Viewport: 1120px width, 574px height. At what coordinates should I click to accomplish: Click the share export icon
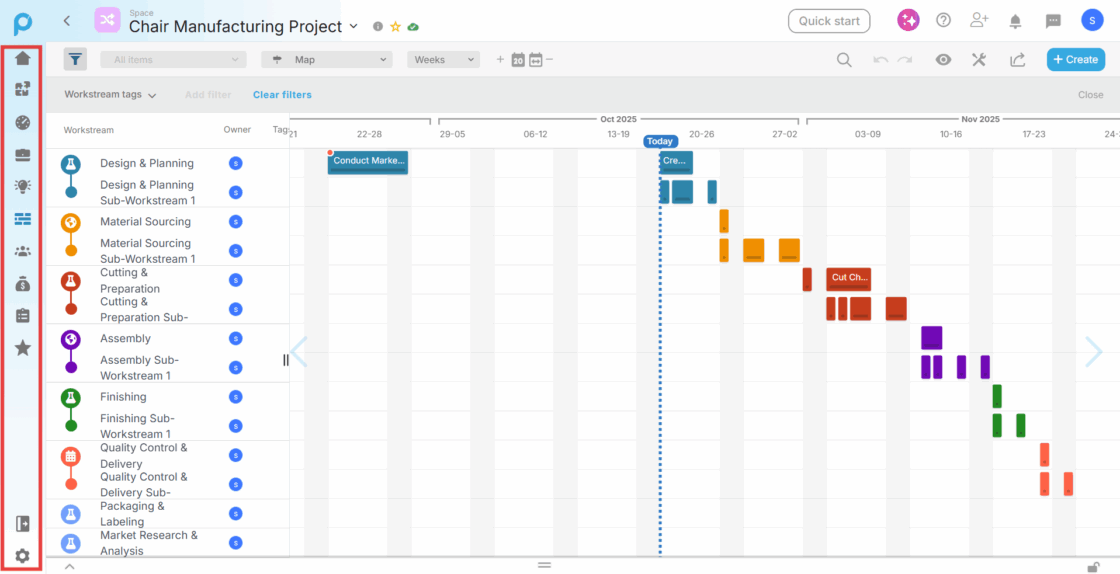click(1017, 60)
